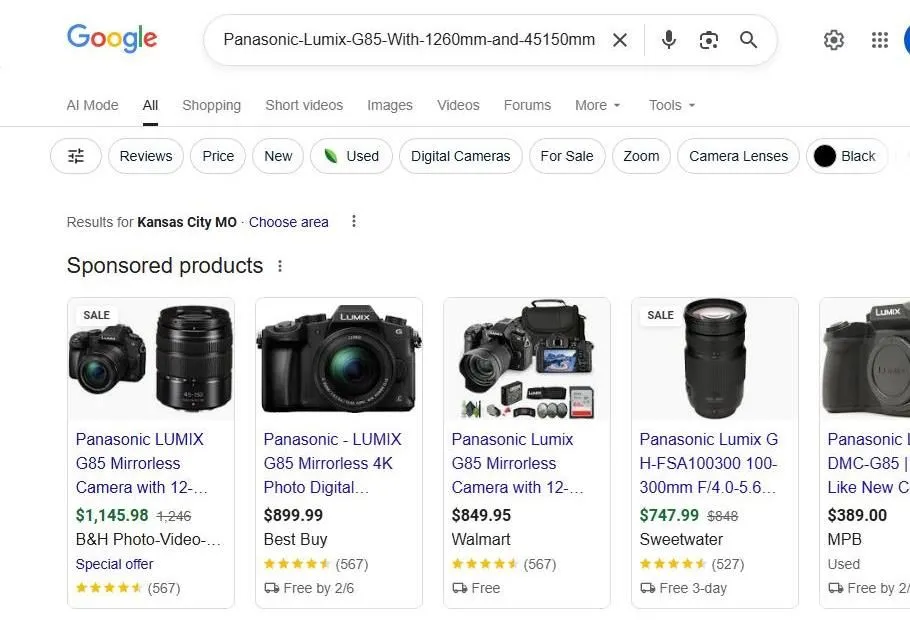Enable the Used condition filter
The height and width of the screenshot is (620, 910).
coord(351,156)
